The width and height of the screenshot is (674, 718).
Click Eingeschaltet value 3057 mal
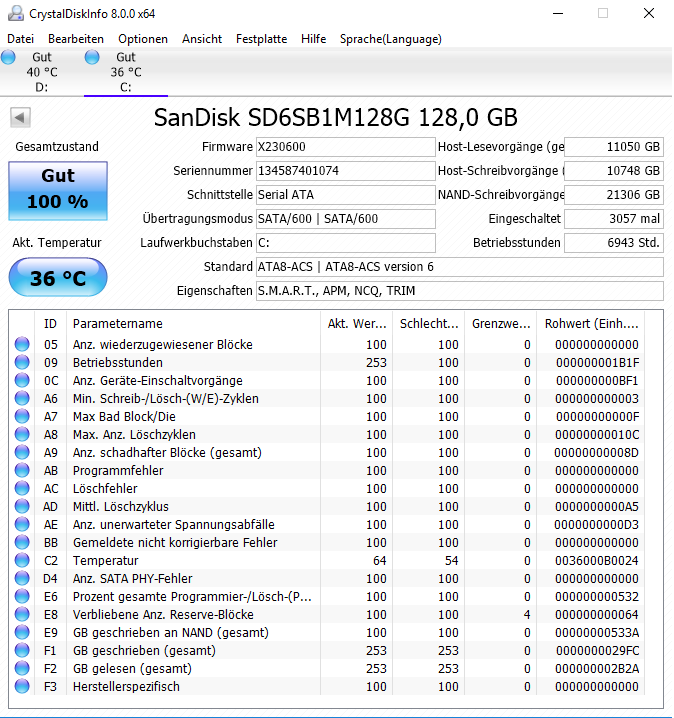[614, 219]
